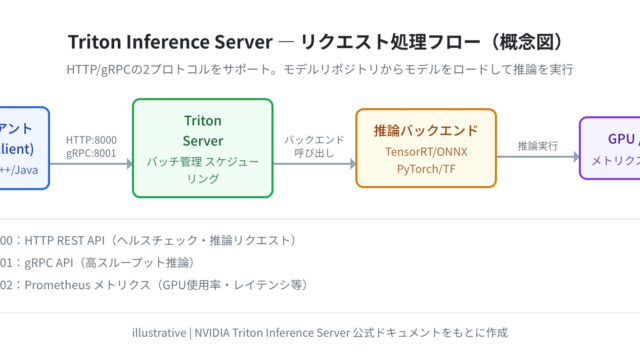The image size is (640, 360).
Task: Click the メトリクス text in GPU box
Action: [616, 161]
